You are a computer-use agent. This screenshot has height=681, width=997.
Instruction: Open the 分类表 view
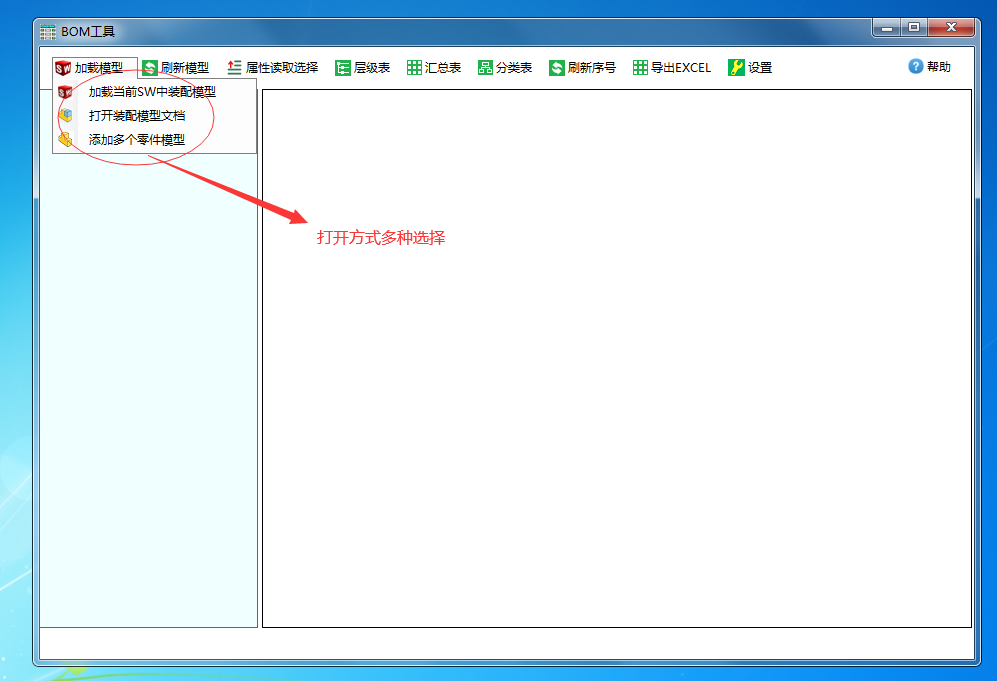click(505, 67)
